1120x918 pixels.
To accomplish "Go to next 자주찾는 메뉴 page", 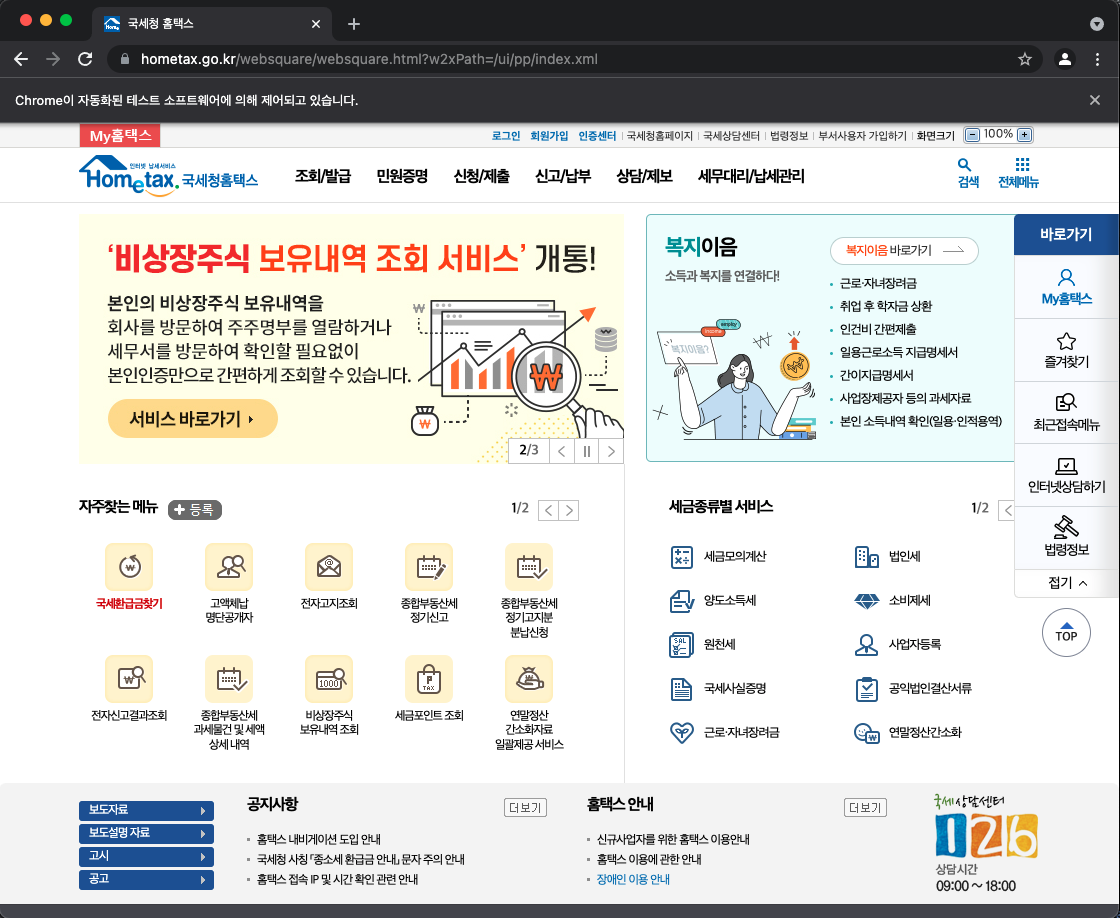I will coord(569,510).
